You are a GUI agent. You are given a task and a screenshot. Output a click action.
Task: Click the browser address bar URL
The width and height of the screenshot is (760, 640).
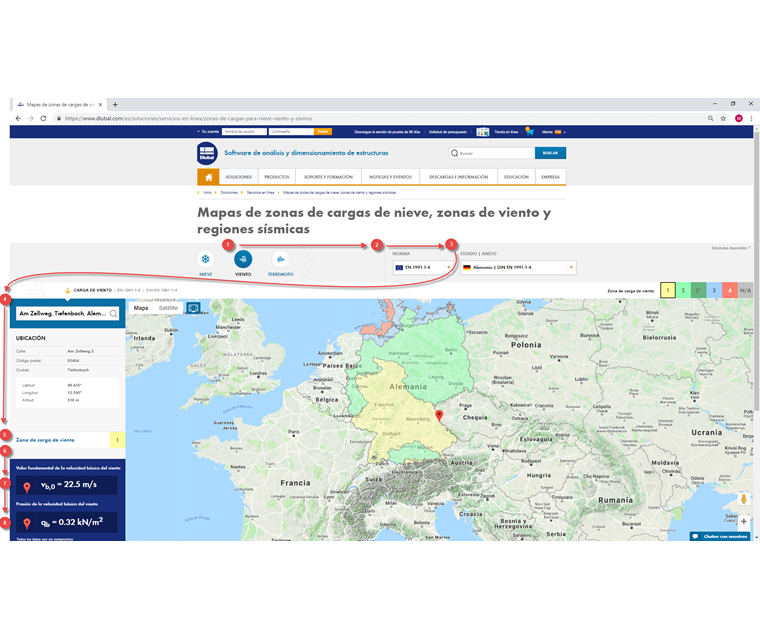click(189, 118)
